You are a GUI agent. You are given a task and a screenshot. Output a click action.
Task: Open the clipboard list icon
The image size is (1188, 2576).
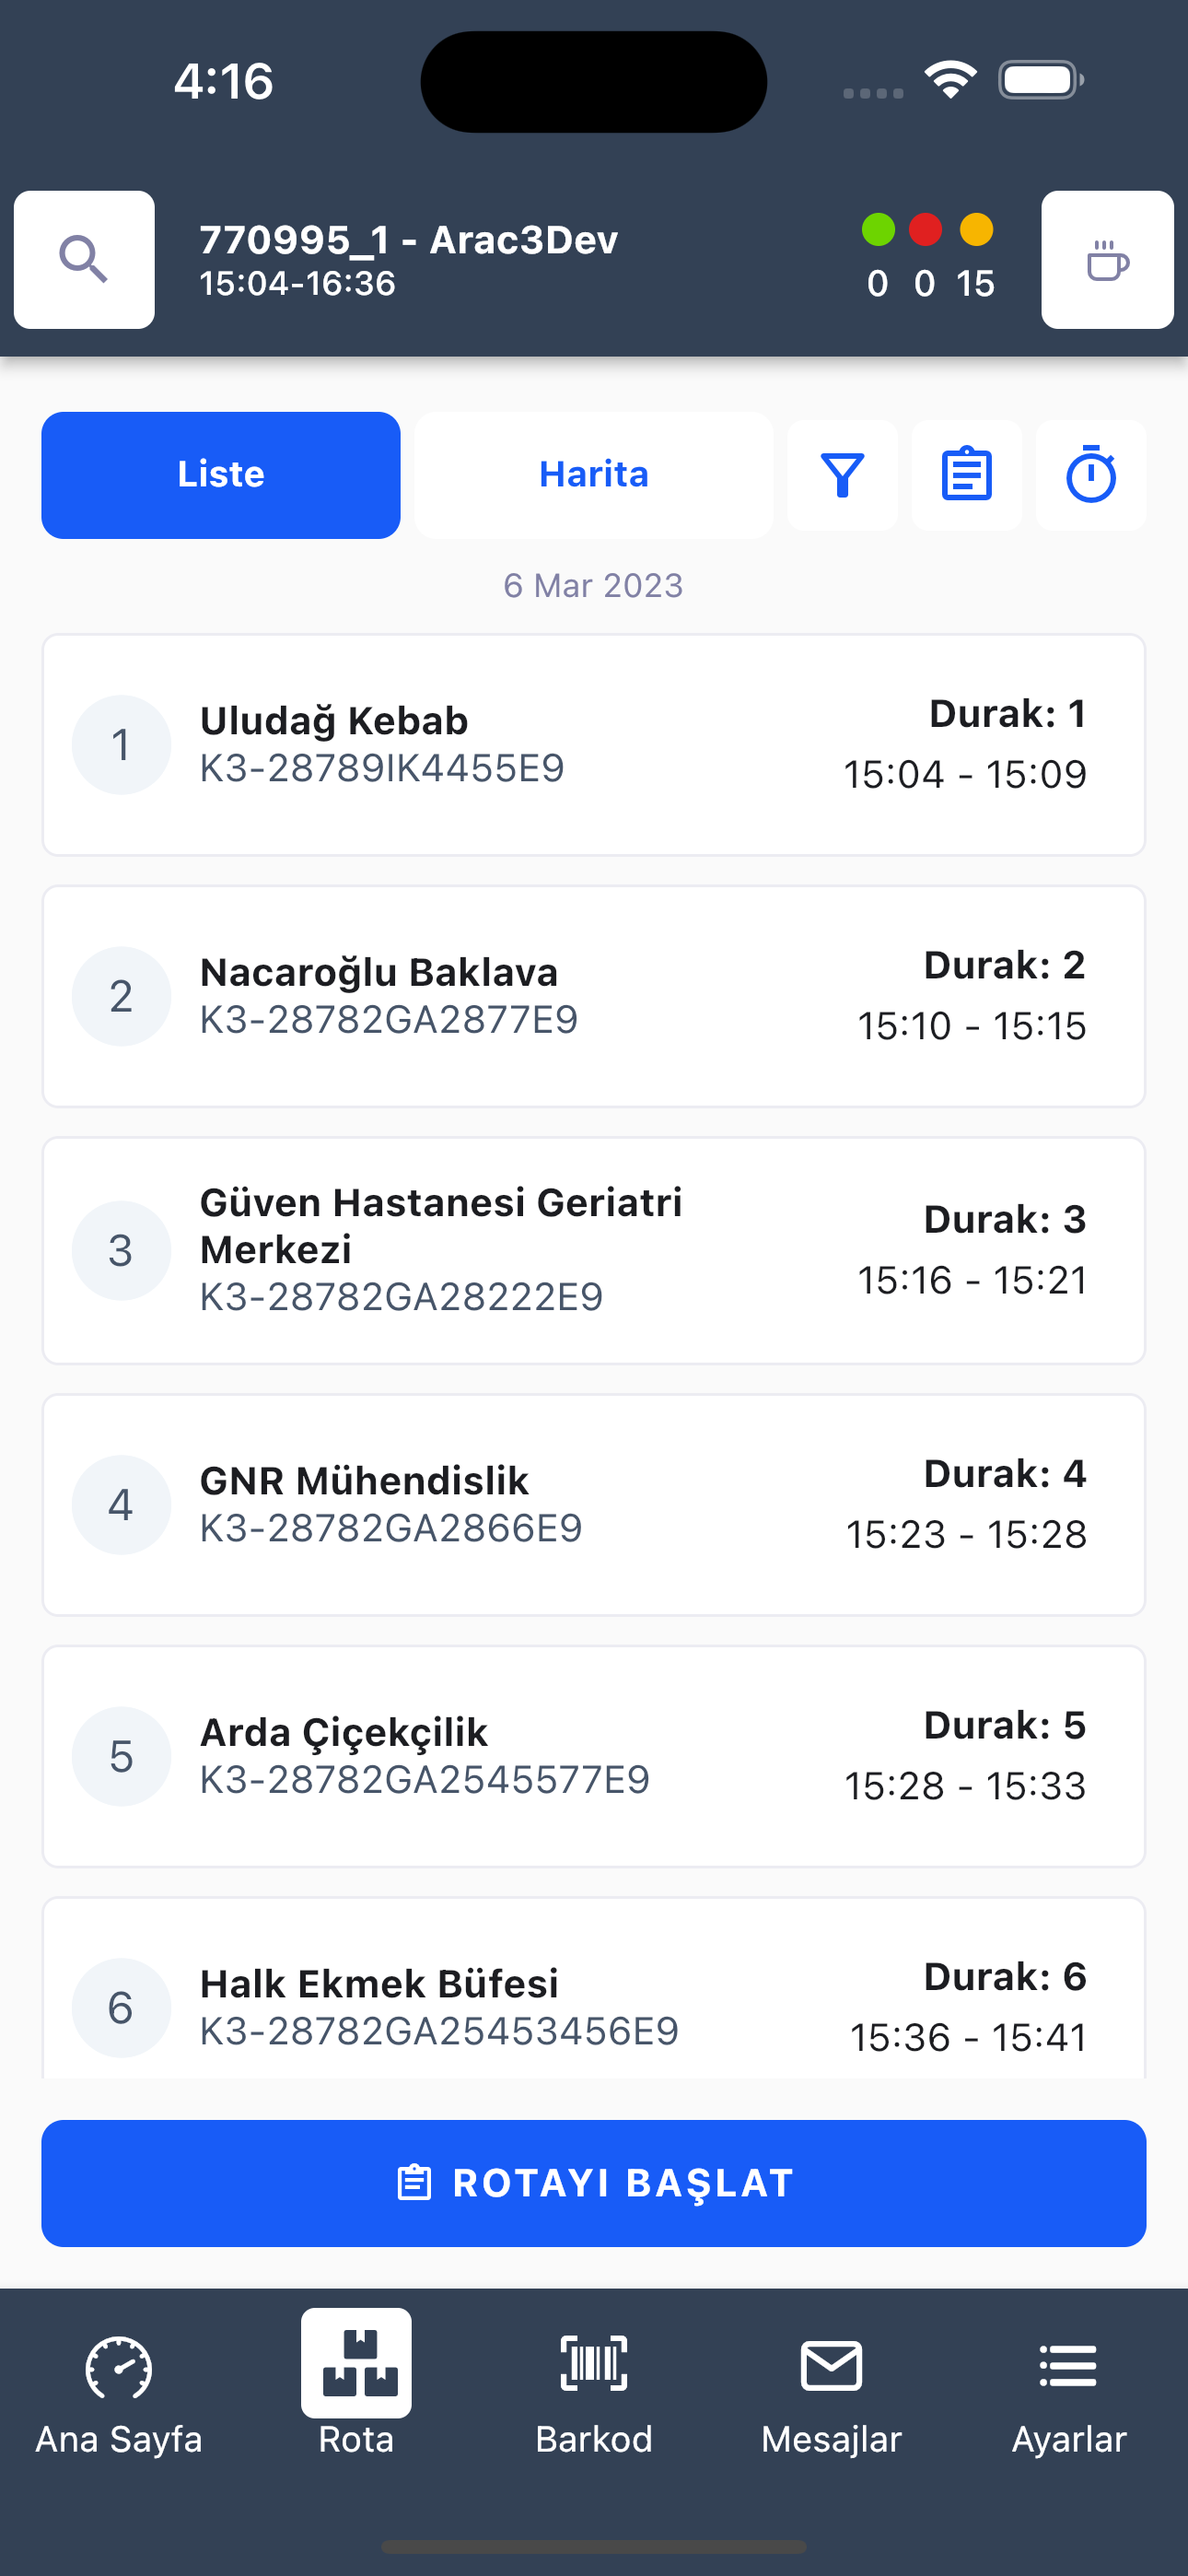click(966, 475)
